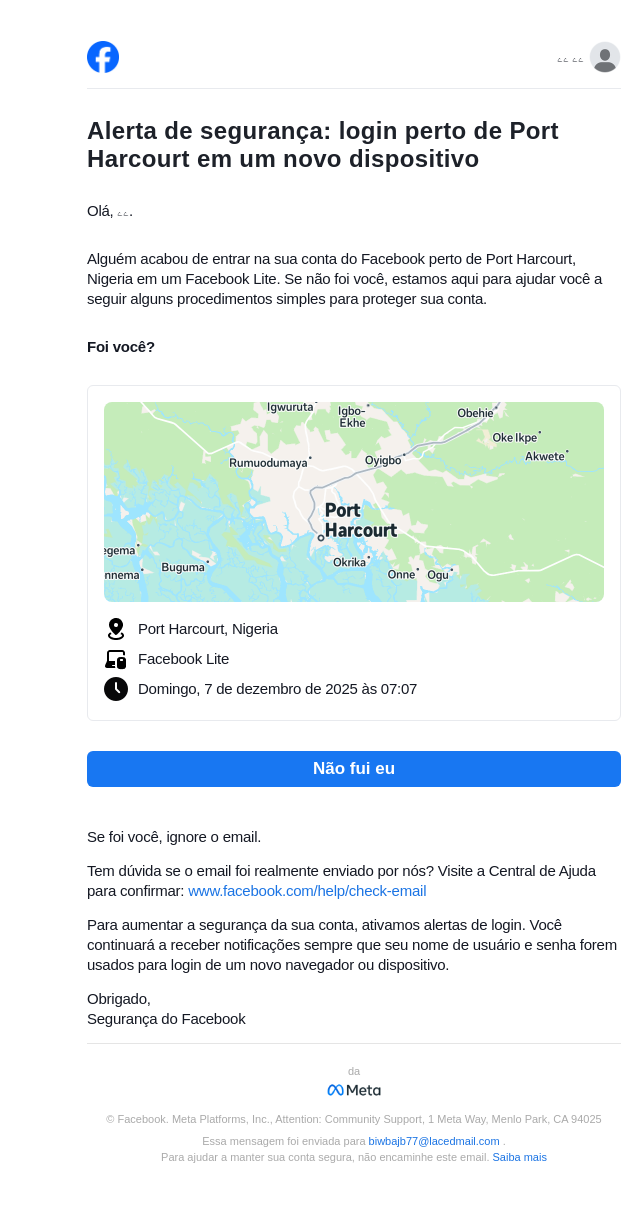Image resolution: width=624 pixels, height=1213 pixels.
Task: Click the Port Harcourt label on map
Action: pyautogui.click(x=360, y=520)
